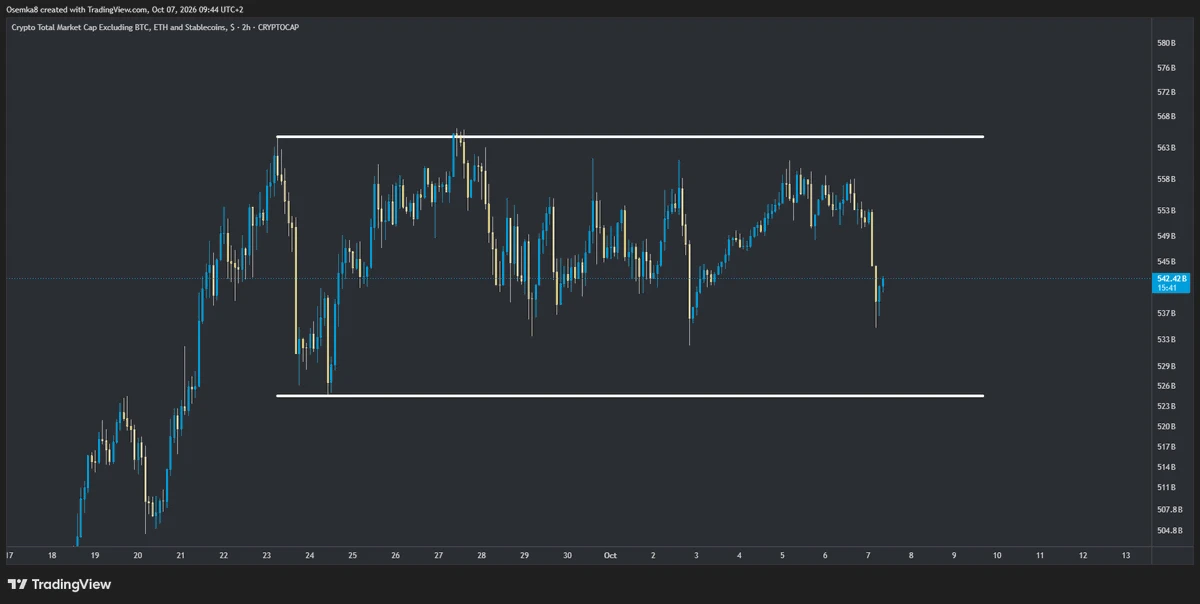Click the upper white resistance line
The width and height of the screenshot is (1200, 604).
[x=630, y=136]
